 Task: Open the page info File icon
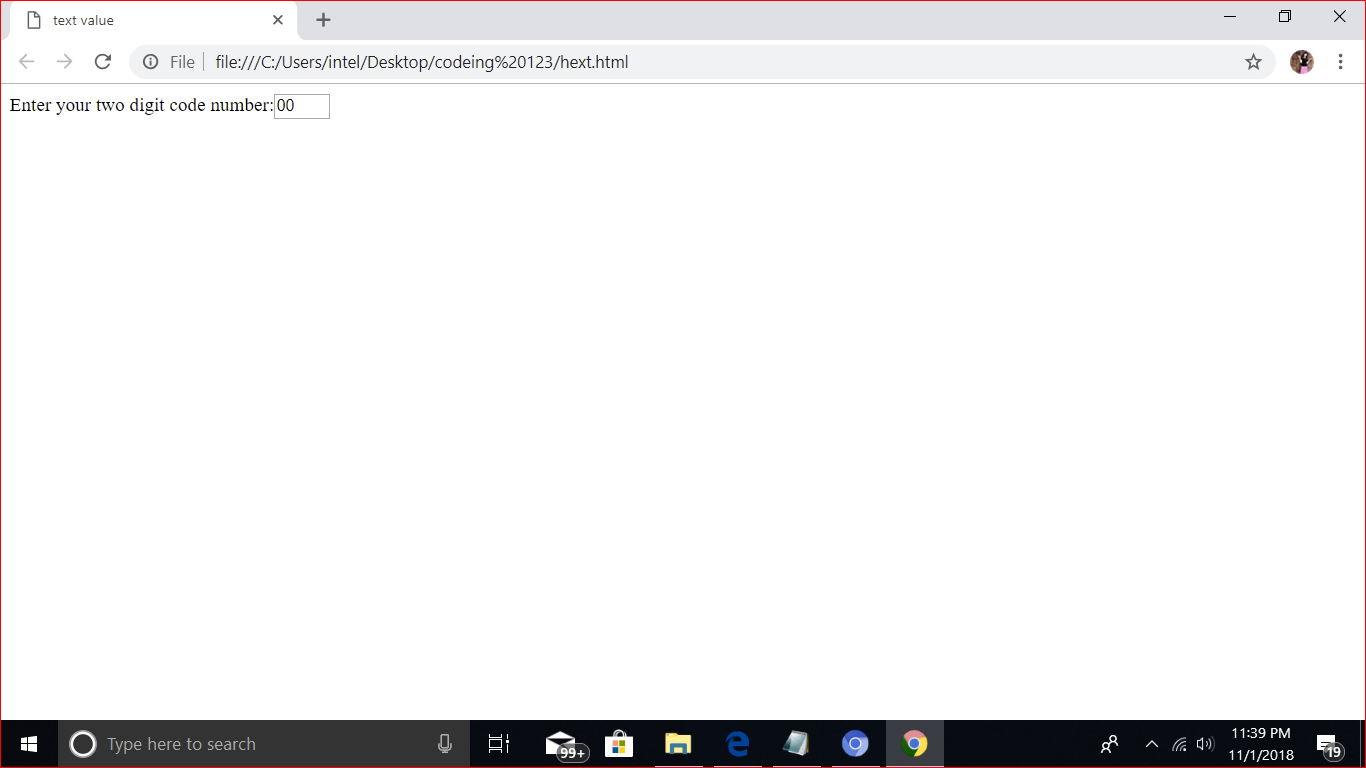point(150,61)
